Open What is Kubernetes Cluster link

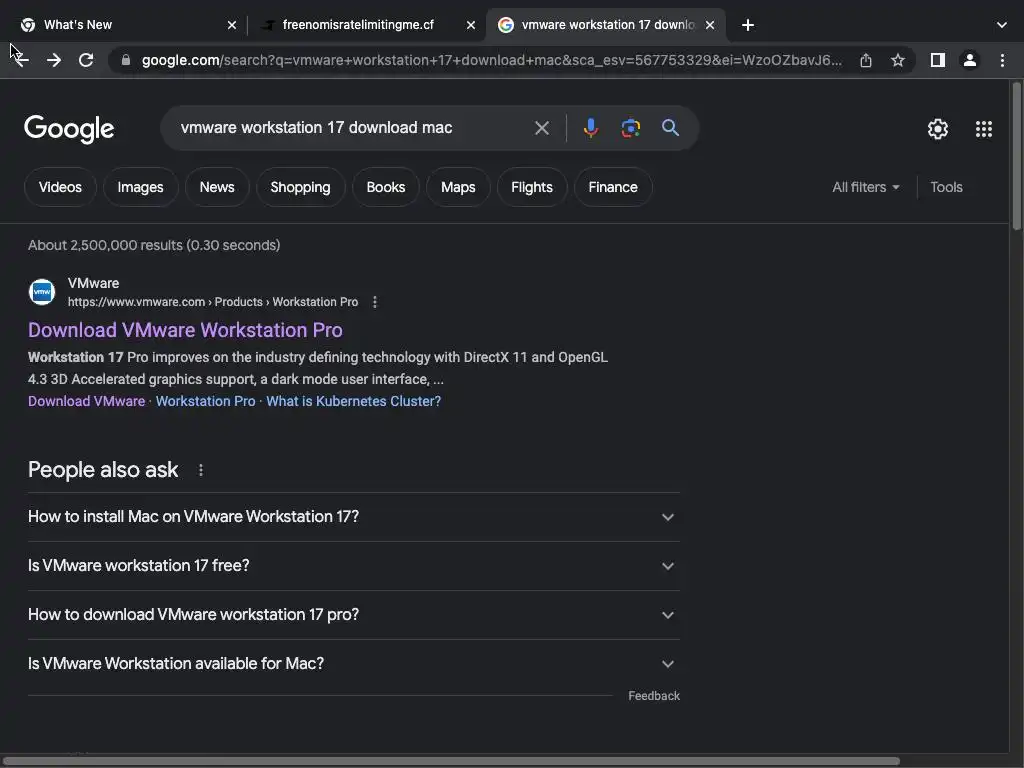pyautogui.click(x=353, y=402)
